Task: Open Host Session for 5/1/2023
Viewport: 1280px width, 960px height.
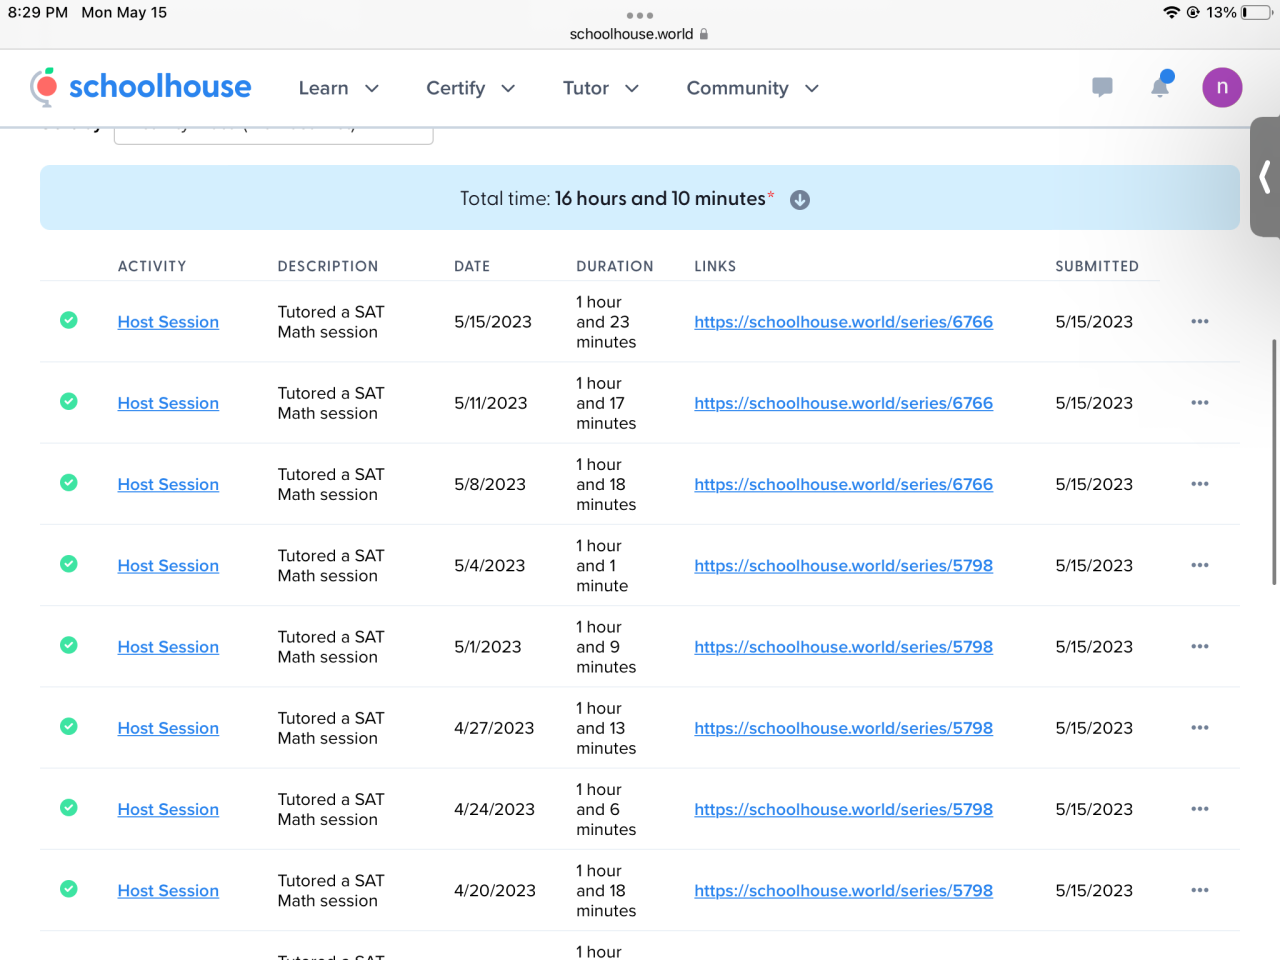Action: [168, 647]
